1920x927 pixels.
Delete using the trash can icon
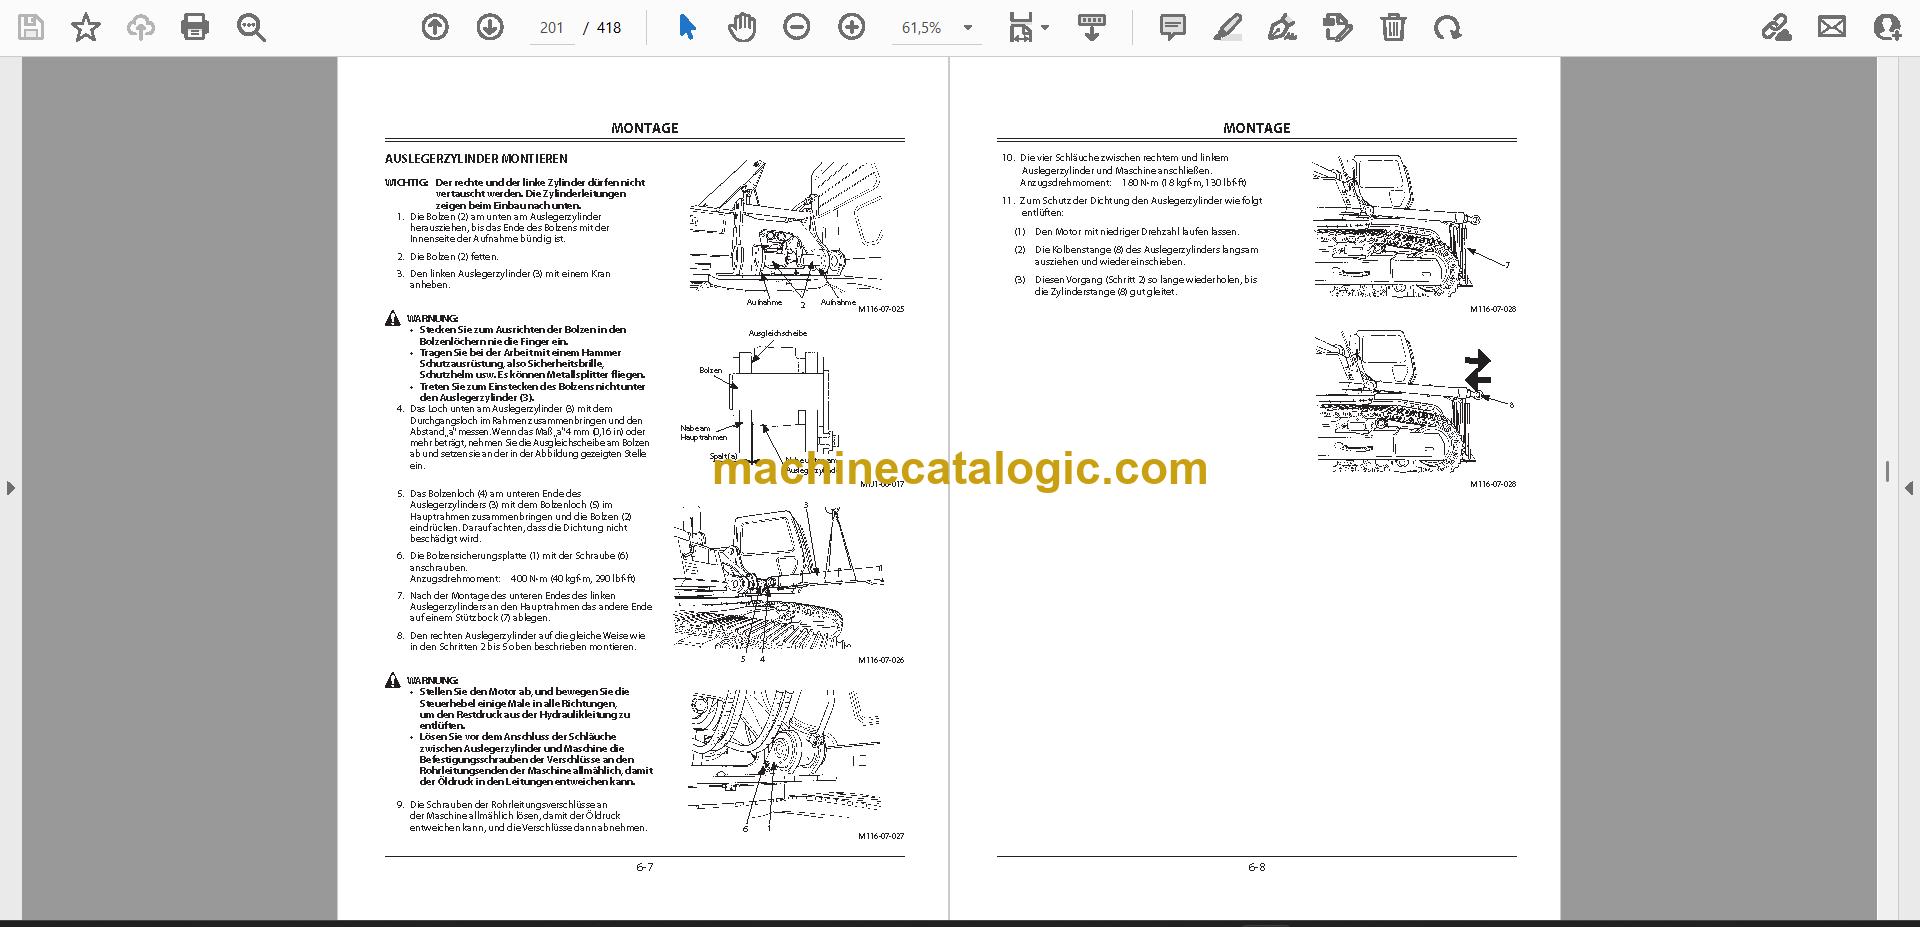(1393, 27)
